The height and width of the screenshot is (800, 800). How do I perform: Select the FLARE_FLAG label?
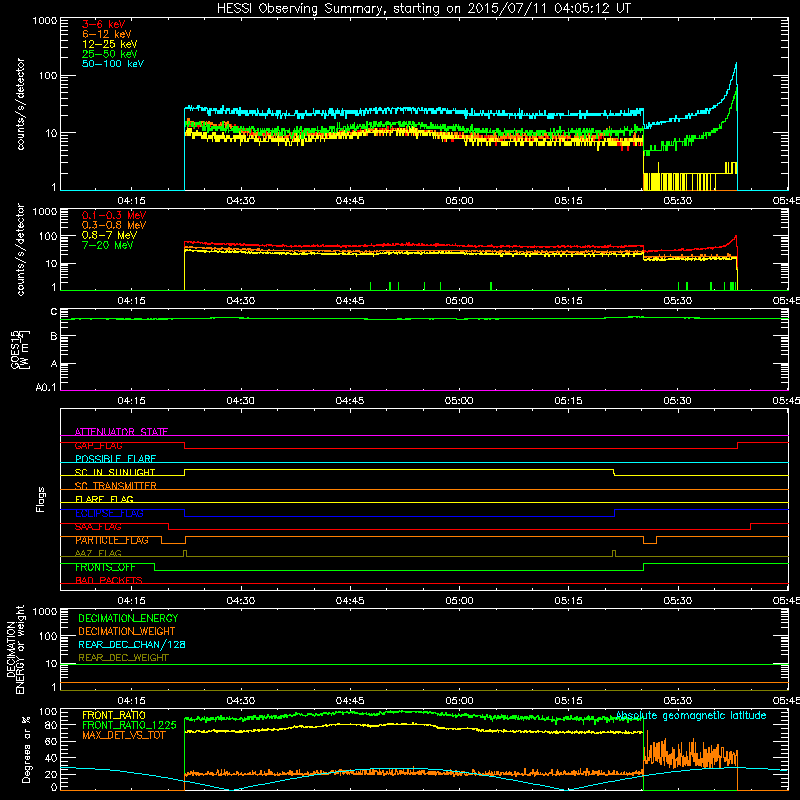(104, 499)
